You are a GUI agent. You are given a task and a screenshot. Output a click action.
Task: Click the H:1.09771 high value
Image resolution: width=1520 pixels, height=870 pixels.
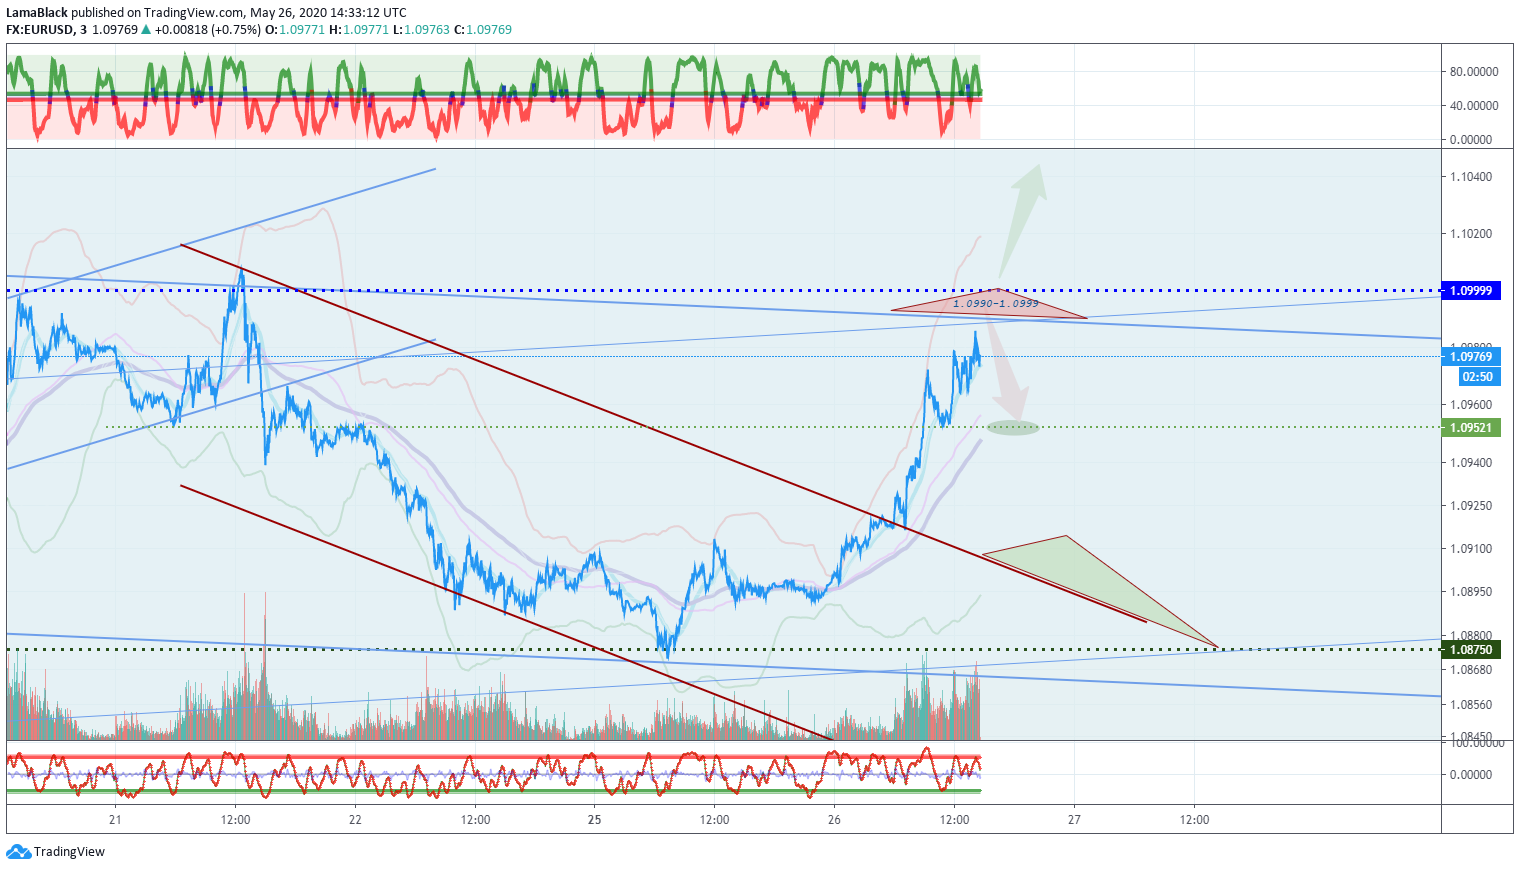pyautogui.click(x=359, y=30)
